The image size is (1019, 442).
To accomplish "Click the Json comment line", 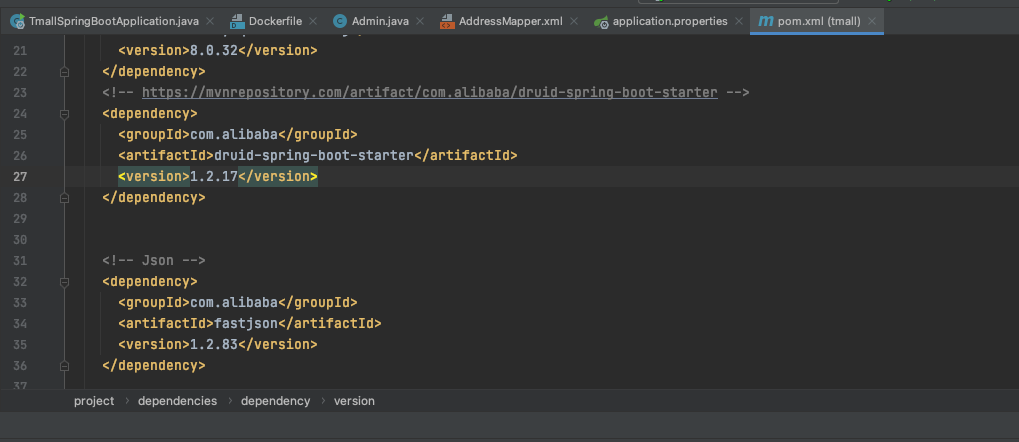I will pyautogui.click(x=153, y=261).
